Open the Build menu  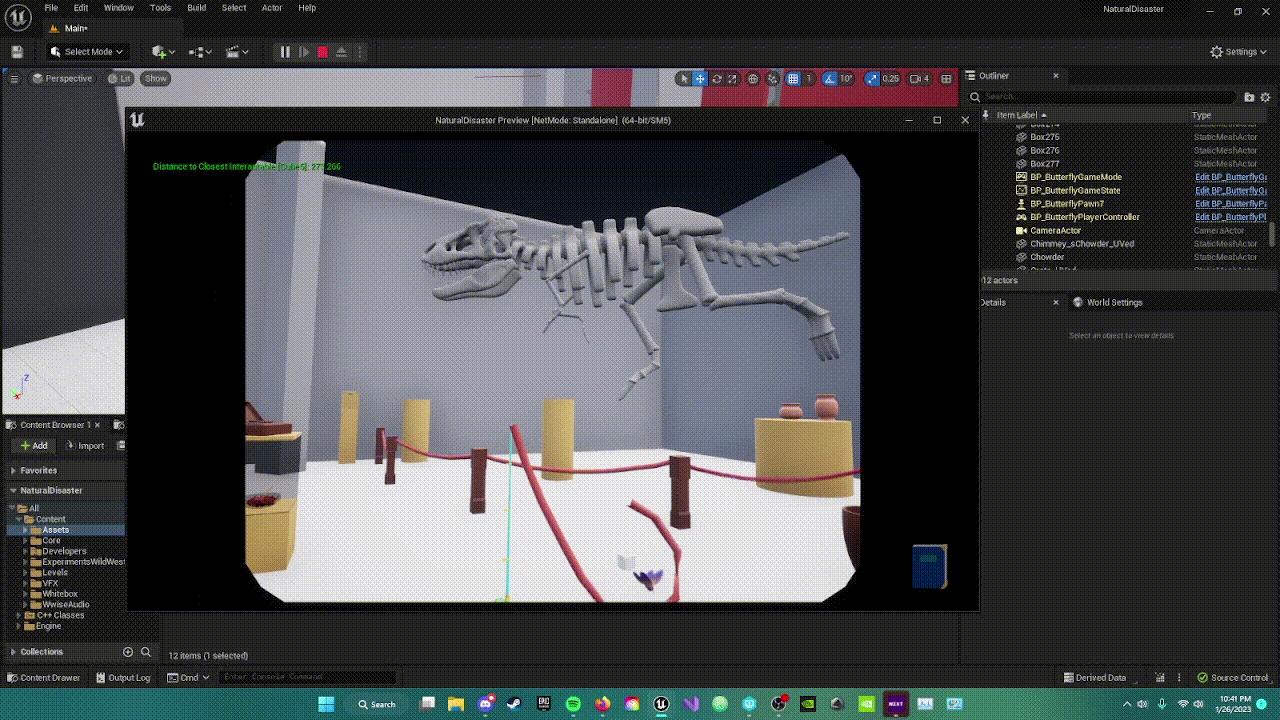(197, 7)
